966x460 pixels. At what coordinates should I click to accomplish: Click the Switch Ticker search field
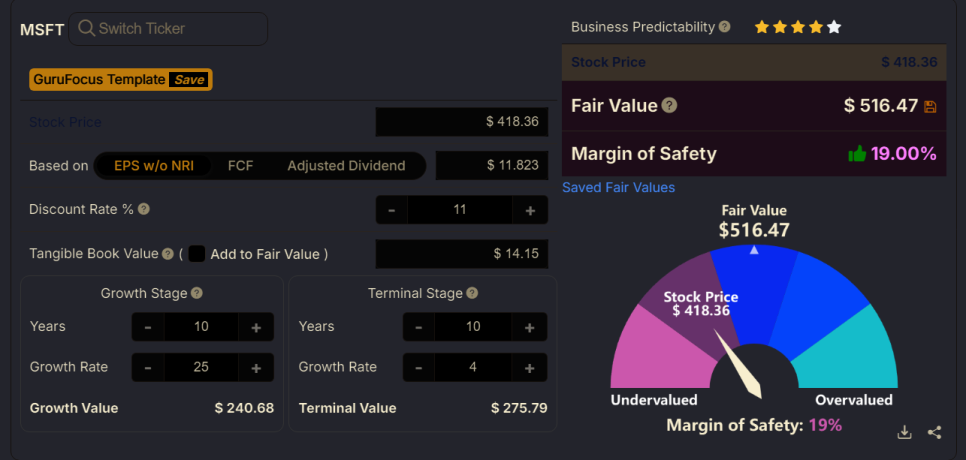click(x=168, y=28)
